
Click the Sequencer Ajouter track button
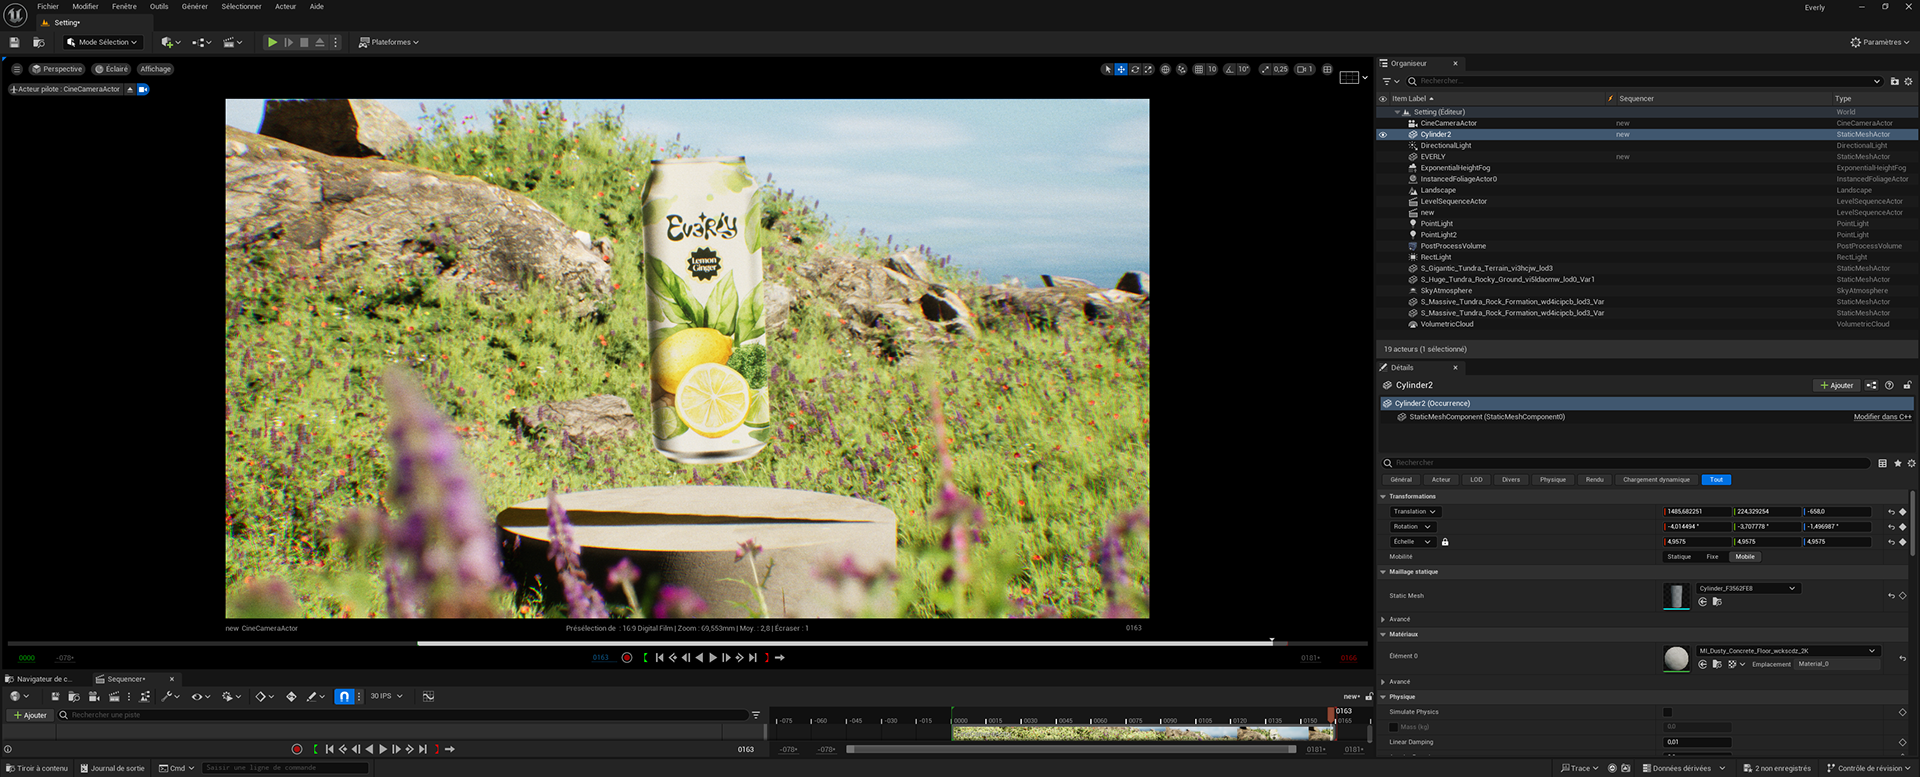click(30, 715)
